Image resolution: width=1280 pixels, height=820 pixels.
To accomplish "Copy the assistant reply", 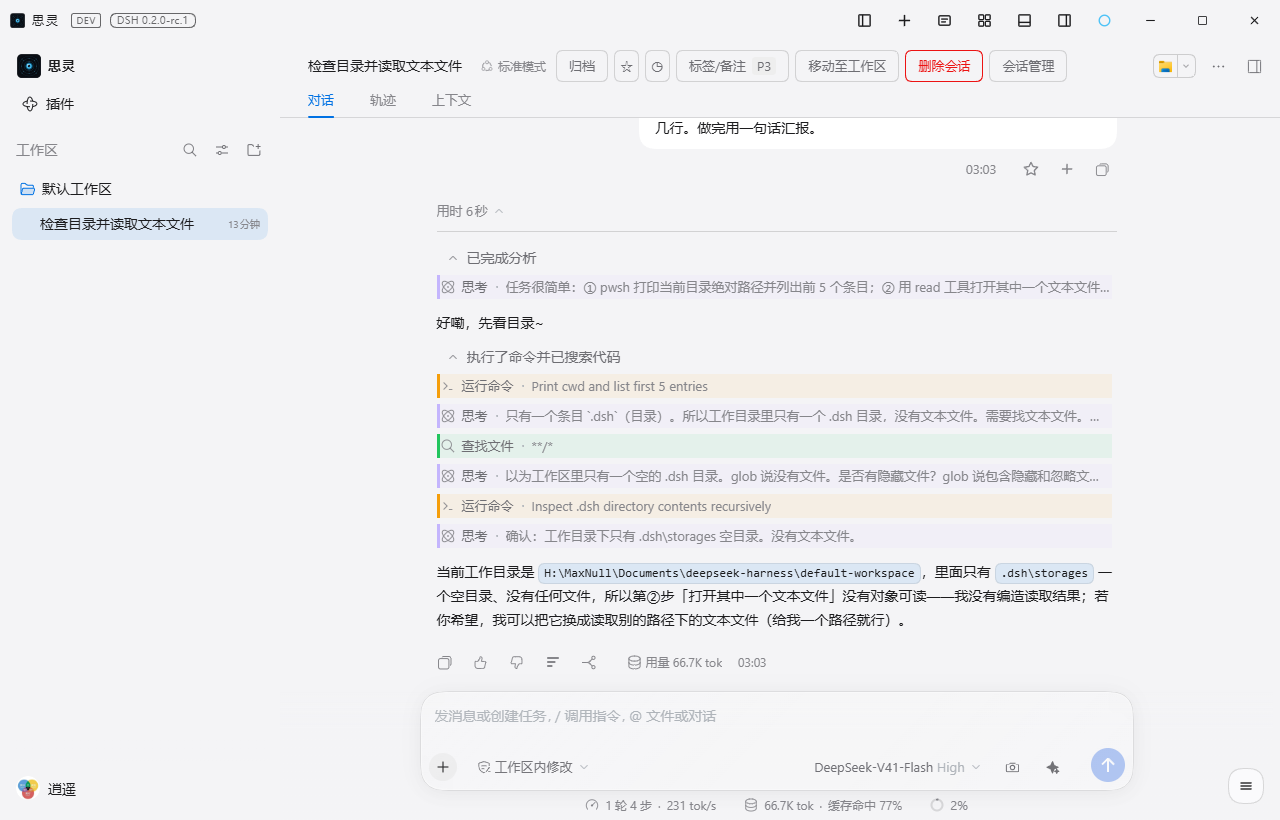I will [445, 662].
